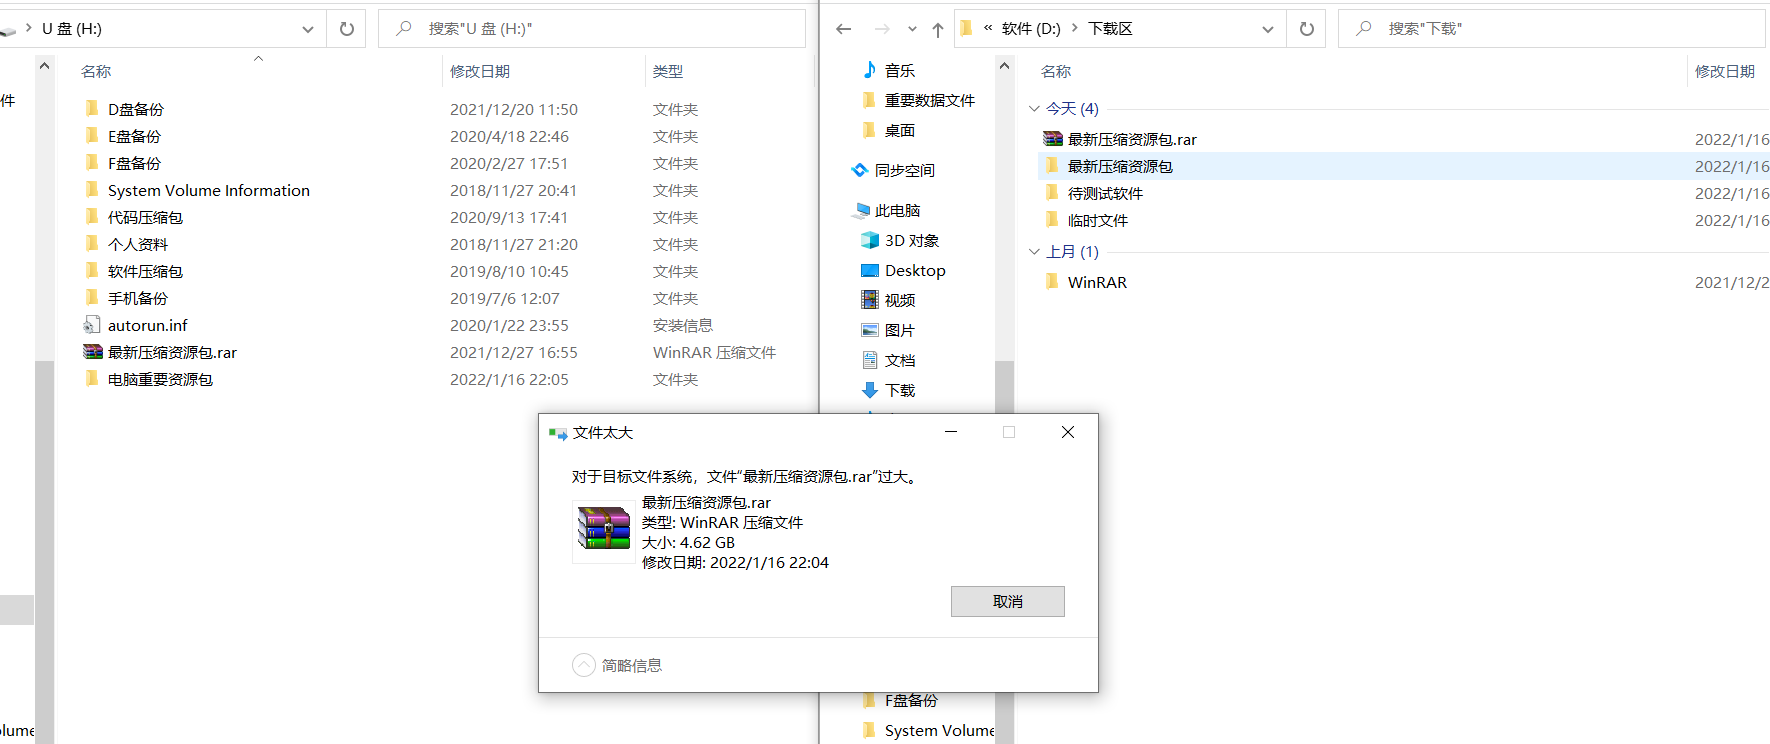Open 桌面 in the navigation pane
Image resolution: width=1770 pixels, height=744 pixels.
pos(900,130)
